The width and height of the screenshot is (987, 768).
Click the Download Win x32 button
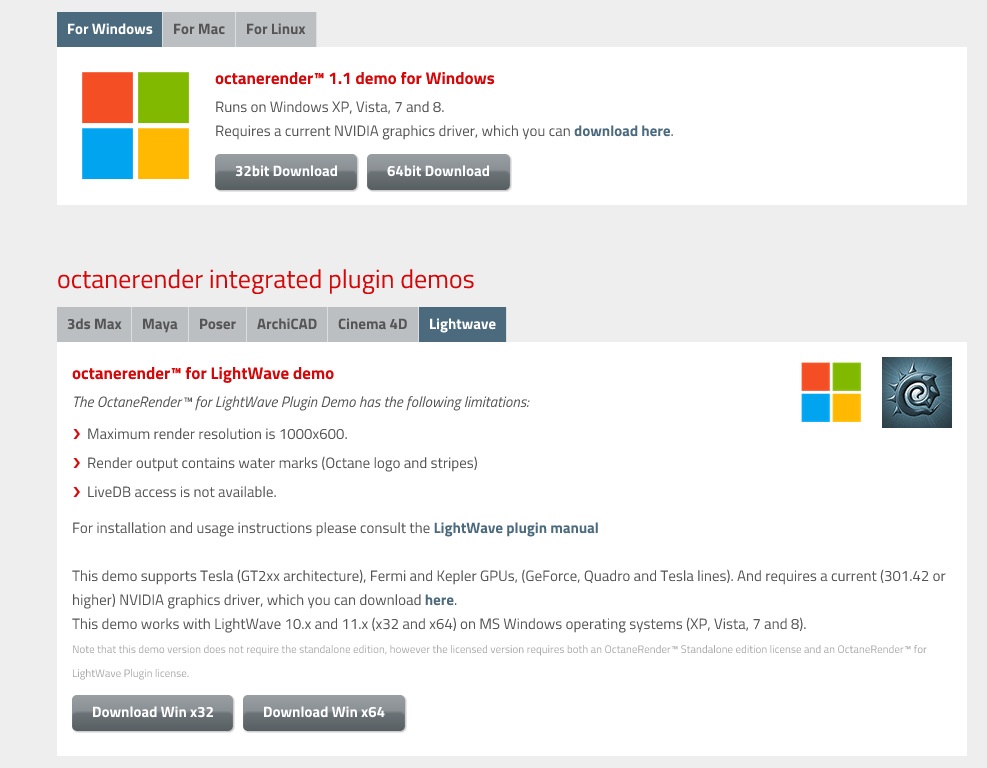(152, 712)
